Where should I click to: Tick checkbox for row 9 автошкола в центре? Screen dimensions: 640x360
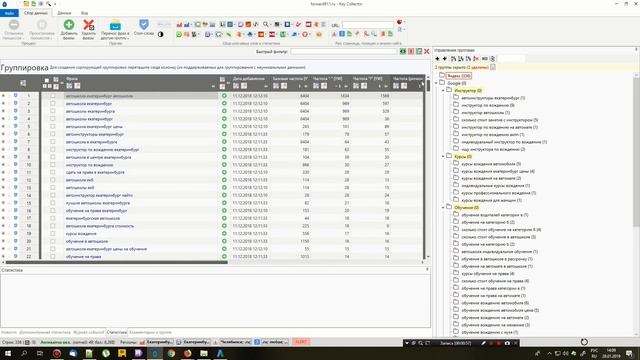click(53, 157)
